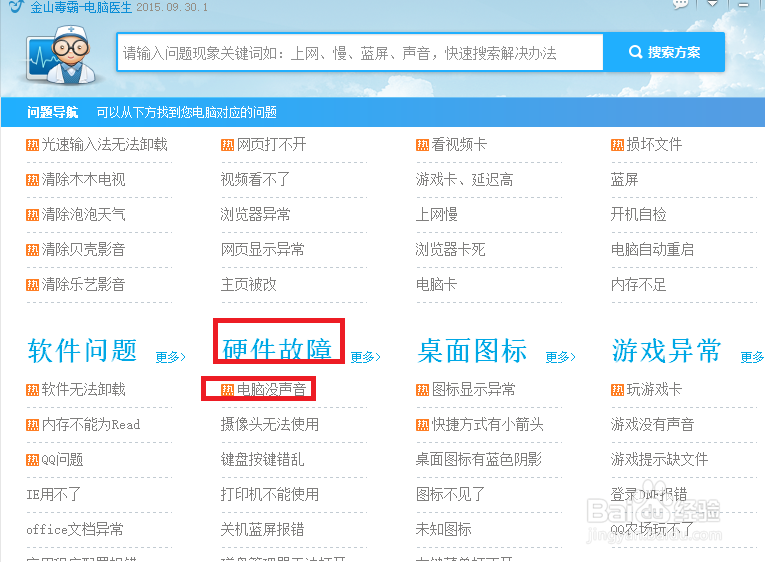The image size is (765, 562).
Task: Click the hot badge beside 看视频卡
Action: coord(423,145)
